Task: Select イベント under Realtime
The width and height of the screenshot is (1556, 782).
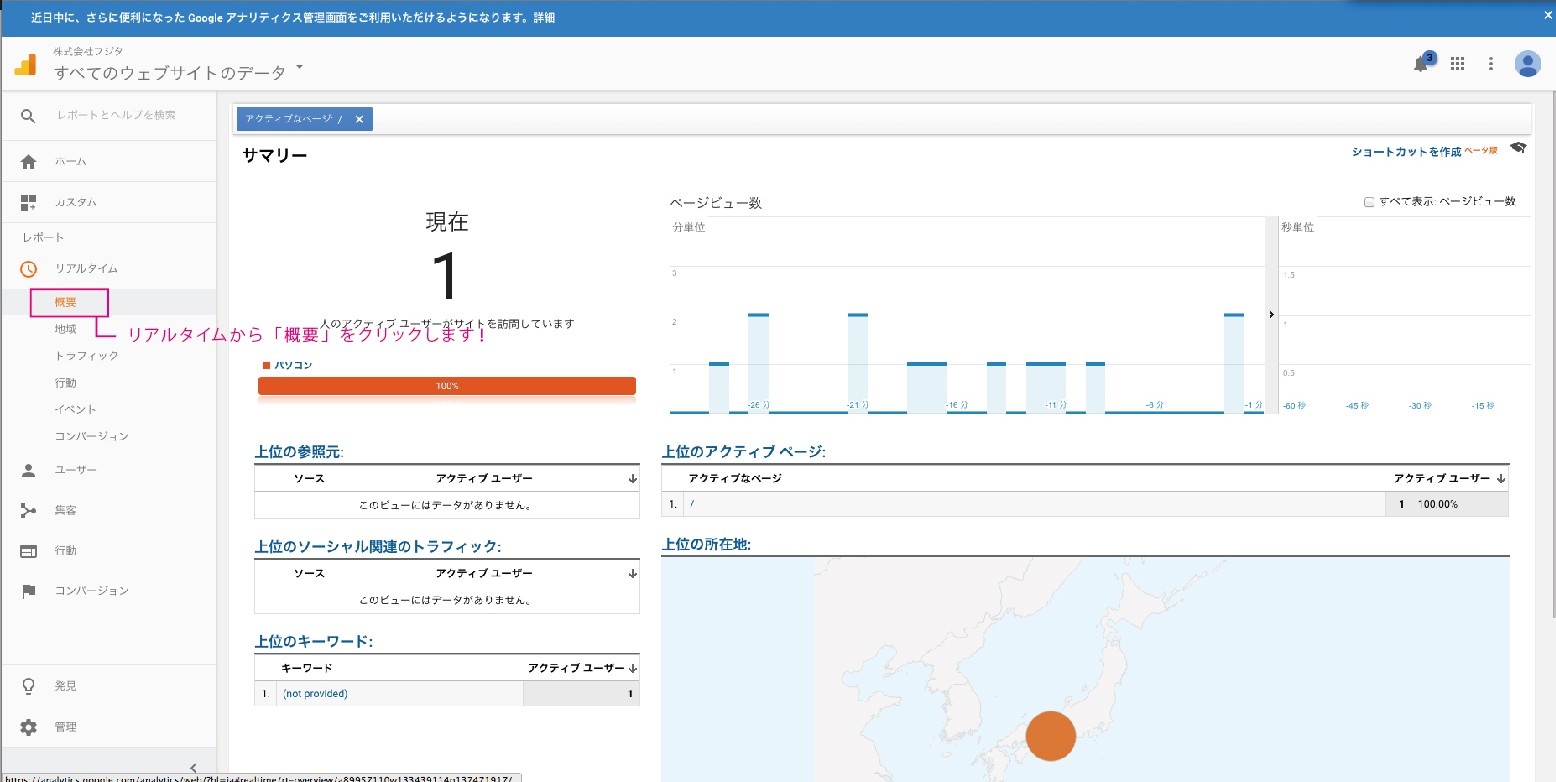Action: coord(76,410)
